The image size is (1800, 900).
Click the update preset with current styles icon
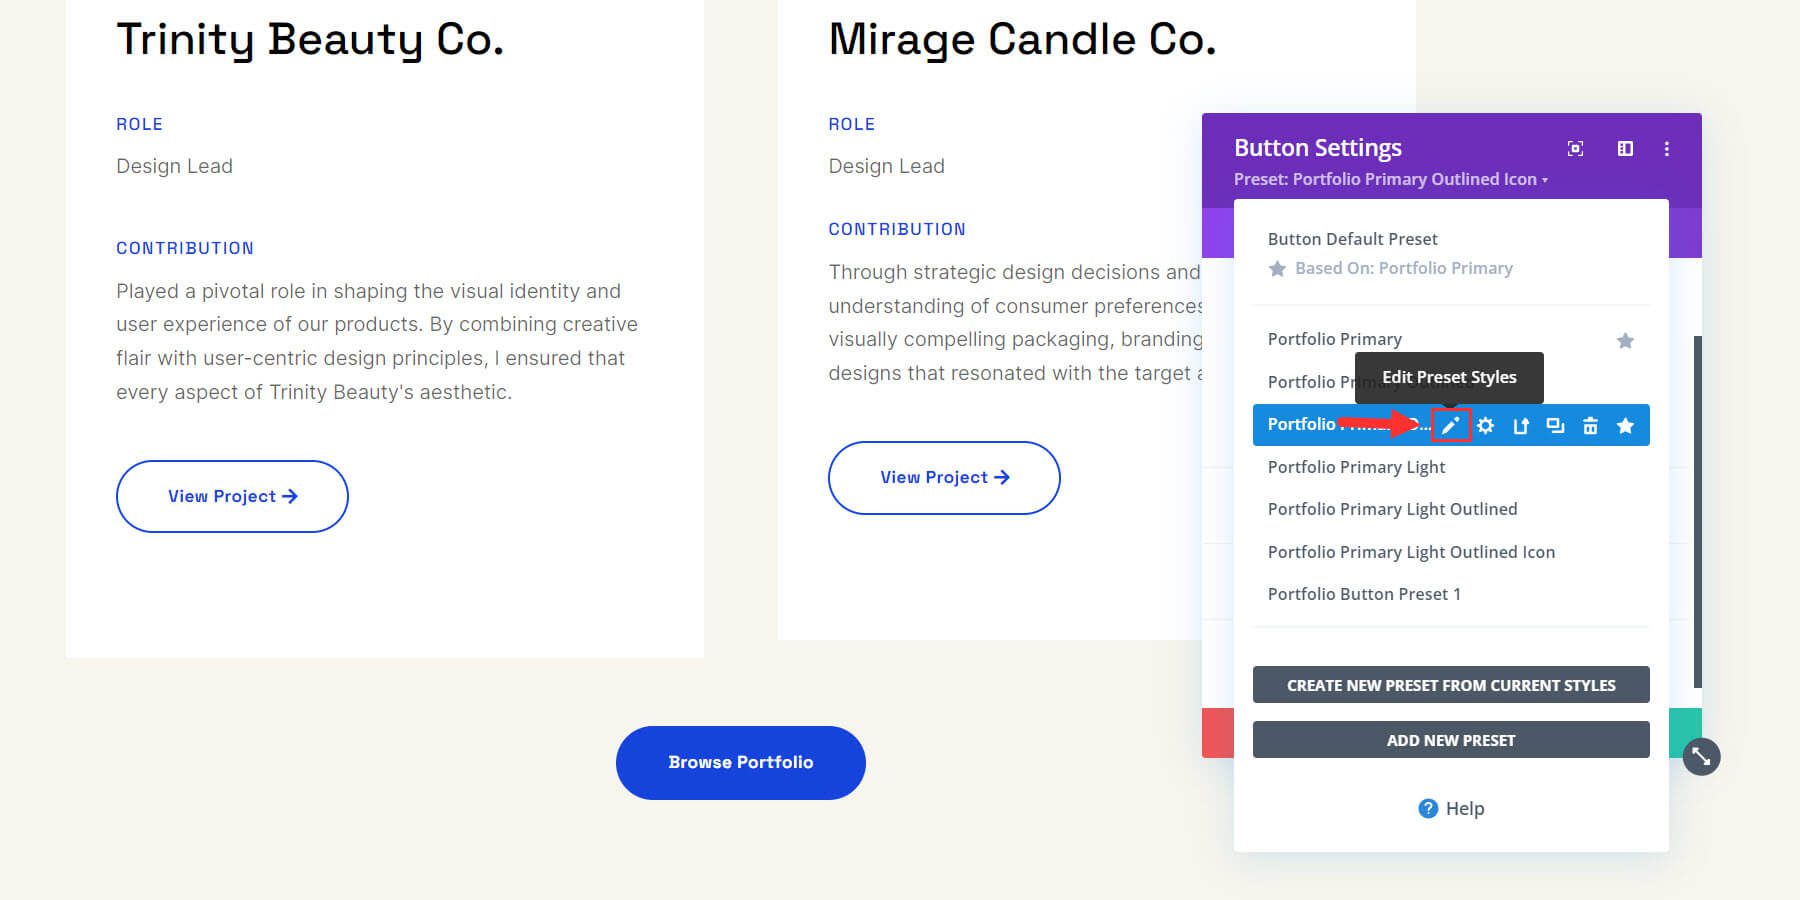click(x=1521, y=426)
